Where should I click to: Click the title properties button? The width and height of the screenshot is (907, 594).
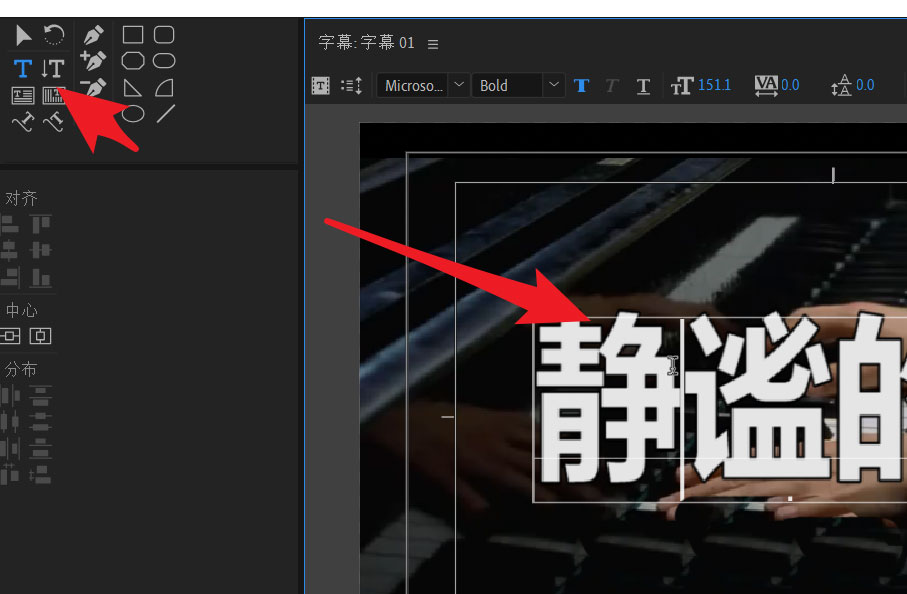click(x=320, y=86)
